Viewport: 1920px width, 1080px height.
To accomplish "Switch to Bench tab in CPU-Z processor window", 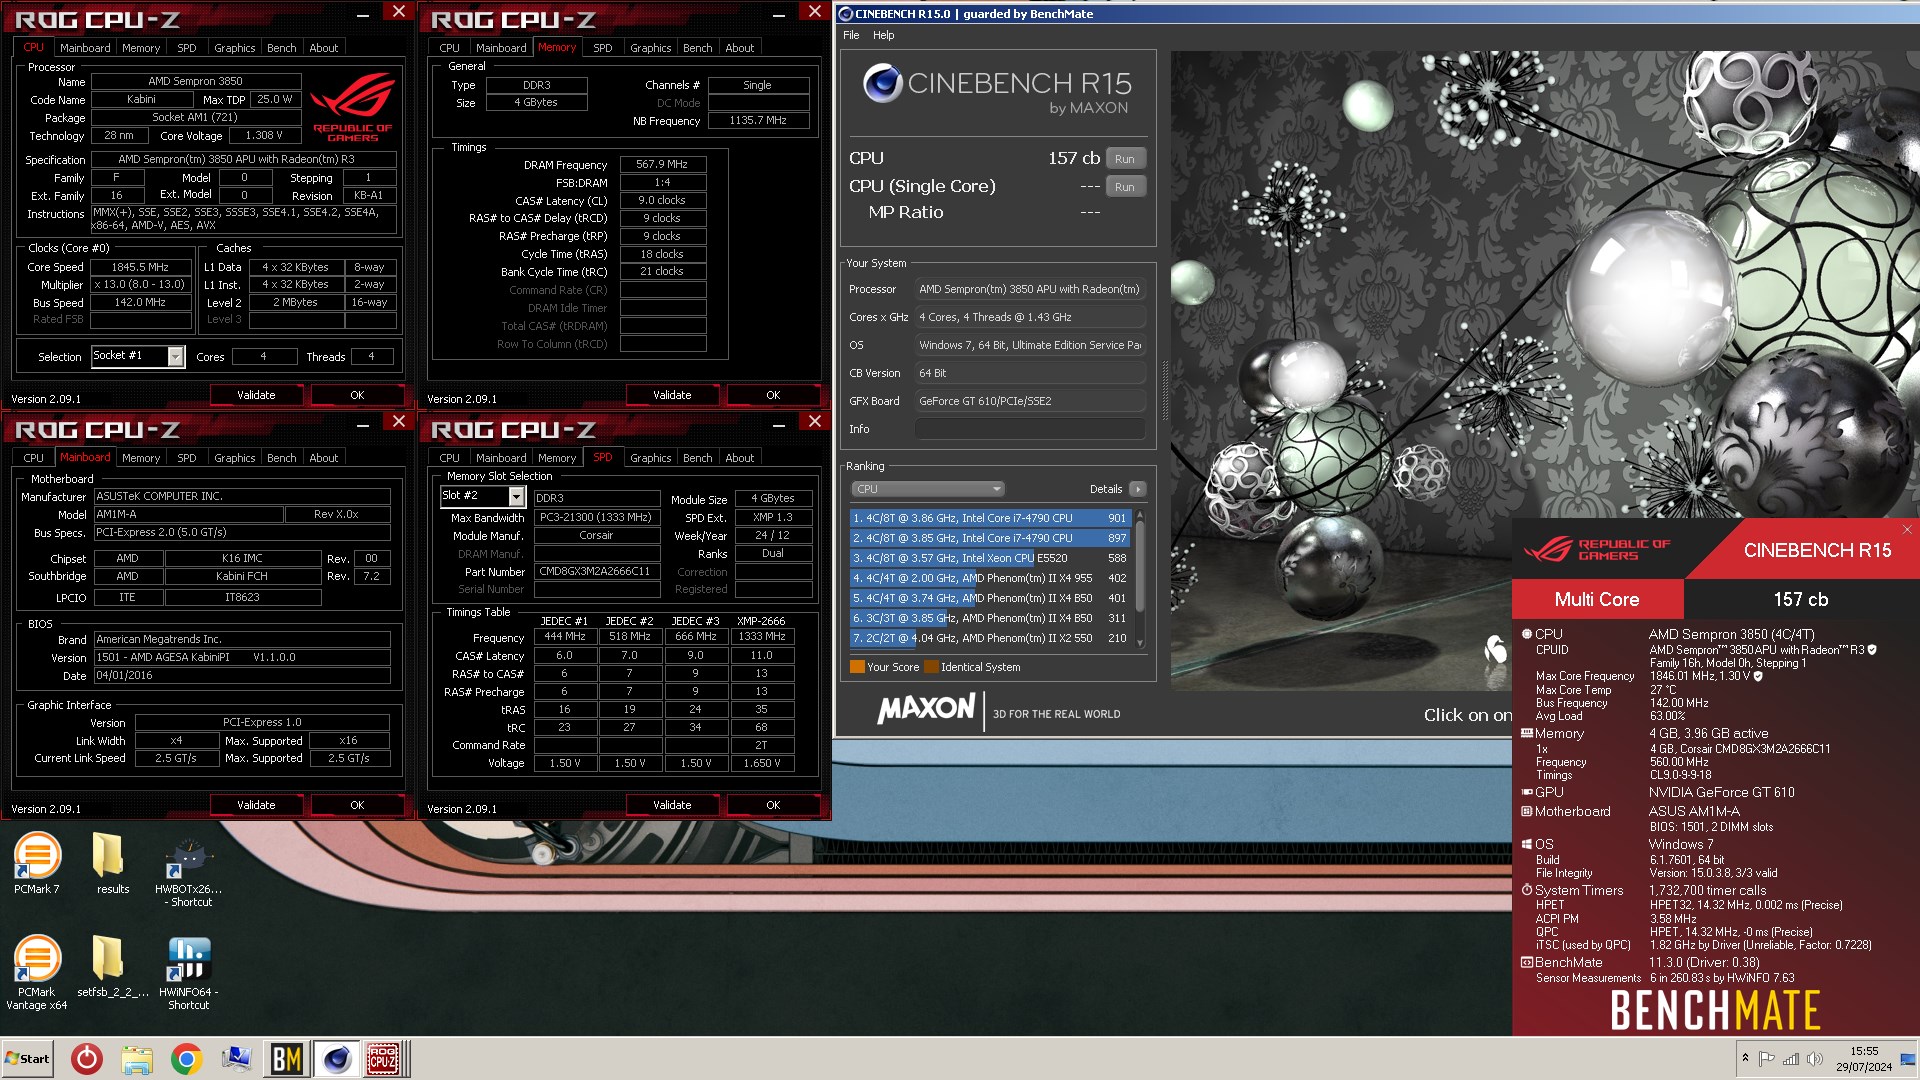I will [x=282, y=48].
